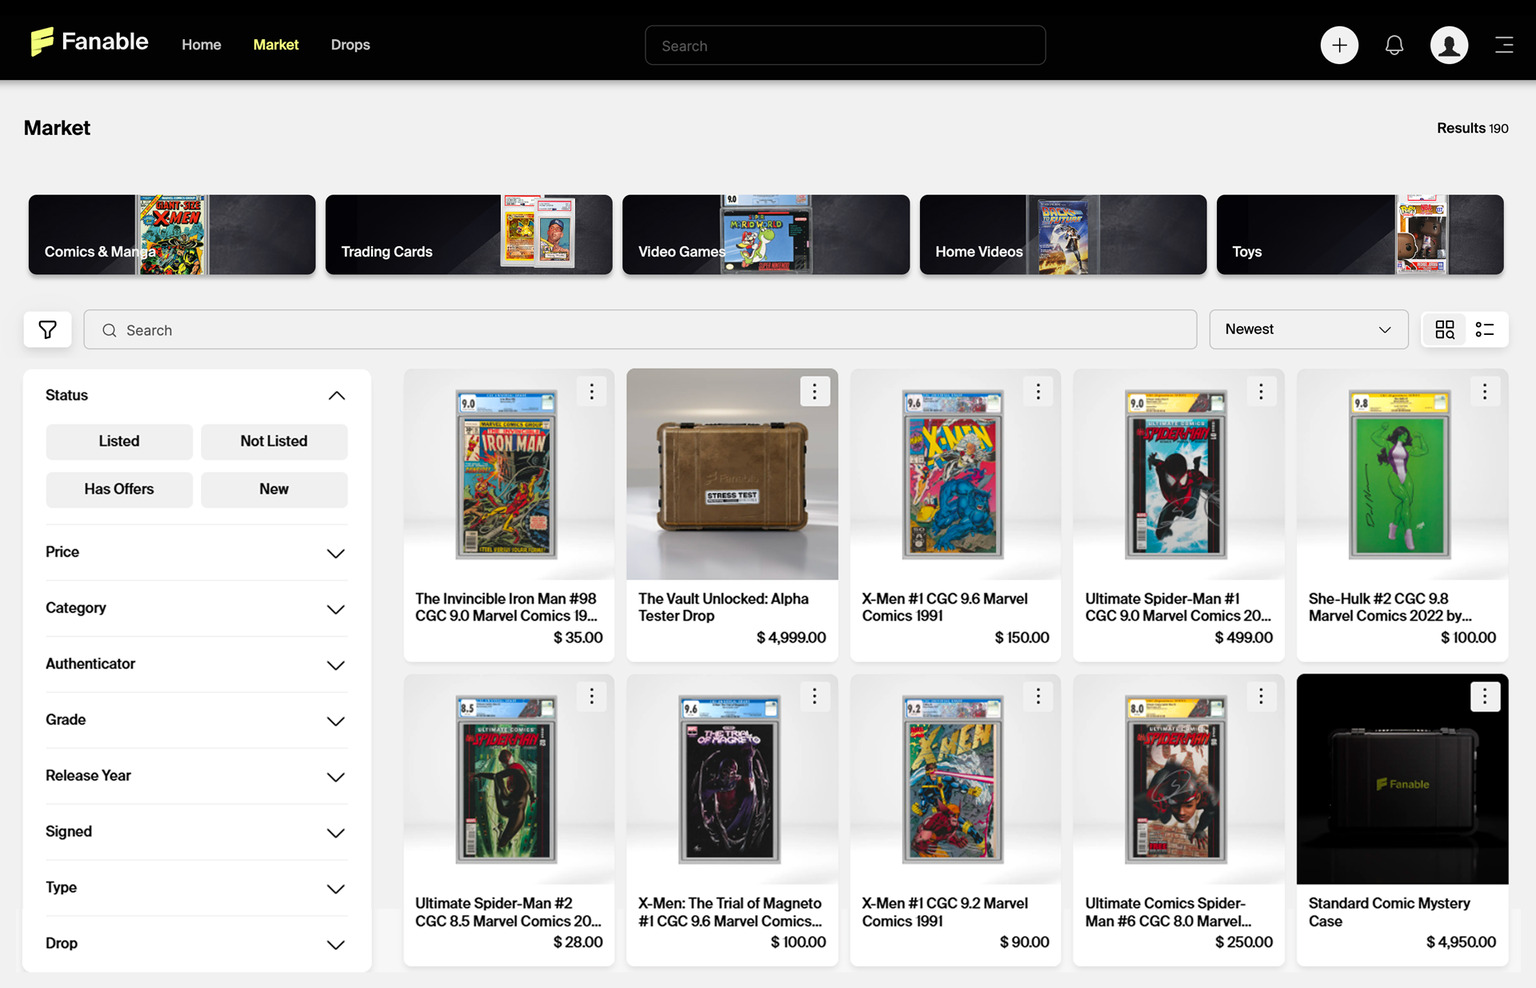Toggle the Listed status filter

[x=119, y=441]
